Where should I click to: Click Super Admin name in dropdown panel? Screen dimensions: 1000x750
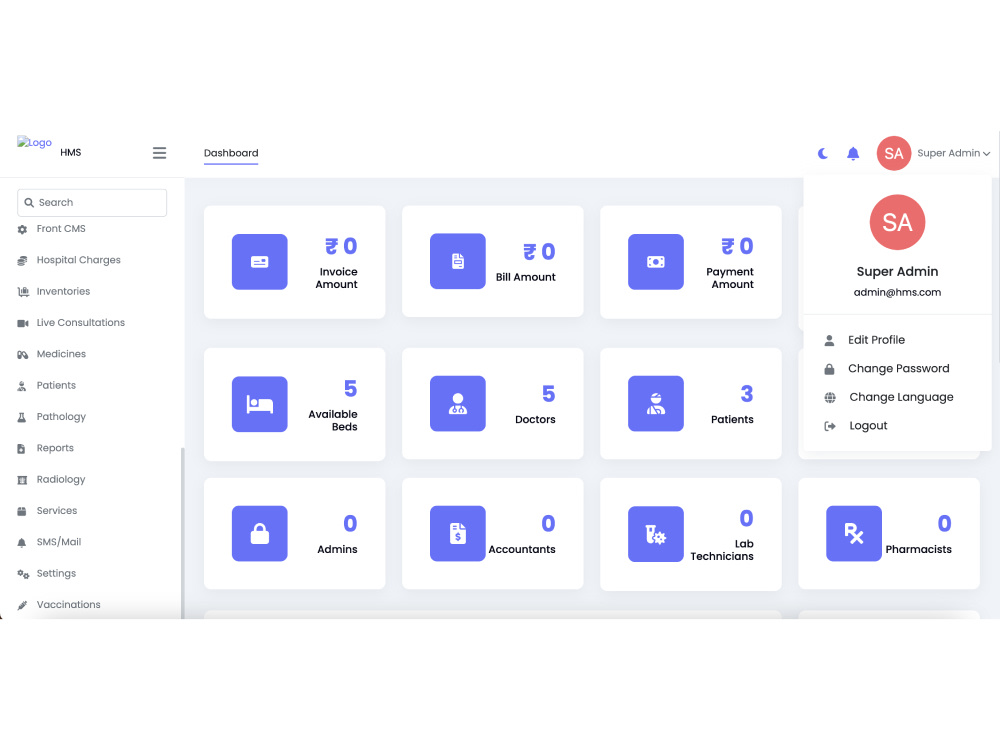point(897,271)
